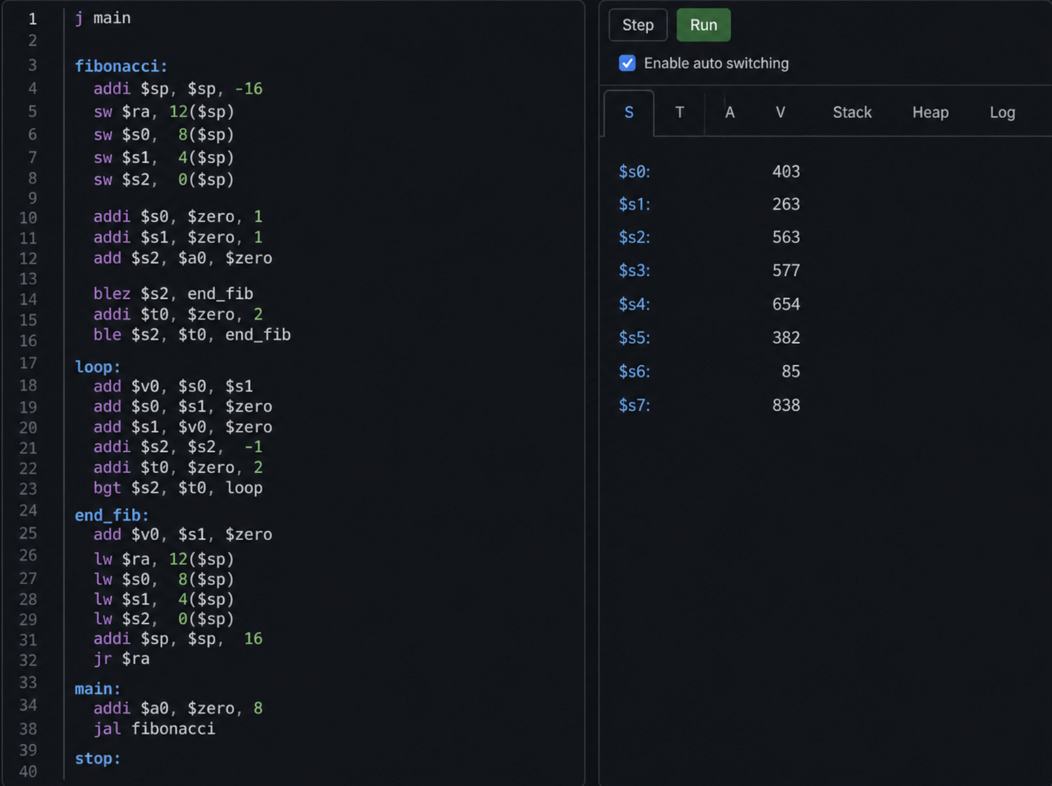Viewport: 1052px width, 786px height.
Task: Open the Log tab
Action: [1002, 113]
